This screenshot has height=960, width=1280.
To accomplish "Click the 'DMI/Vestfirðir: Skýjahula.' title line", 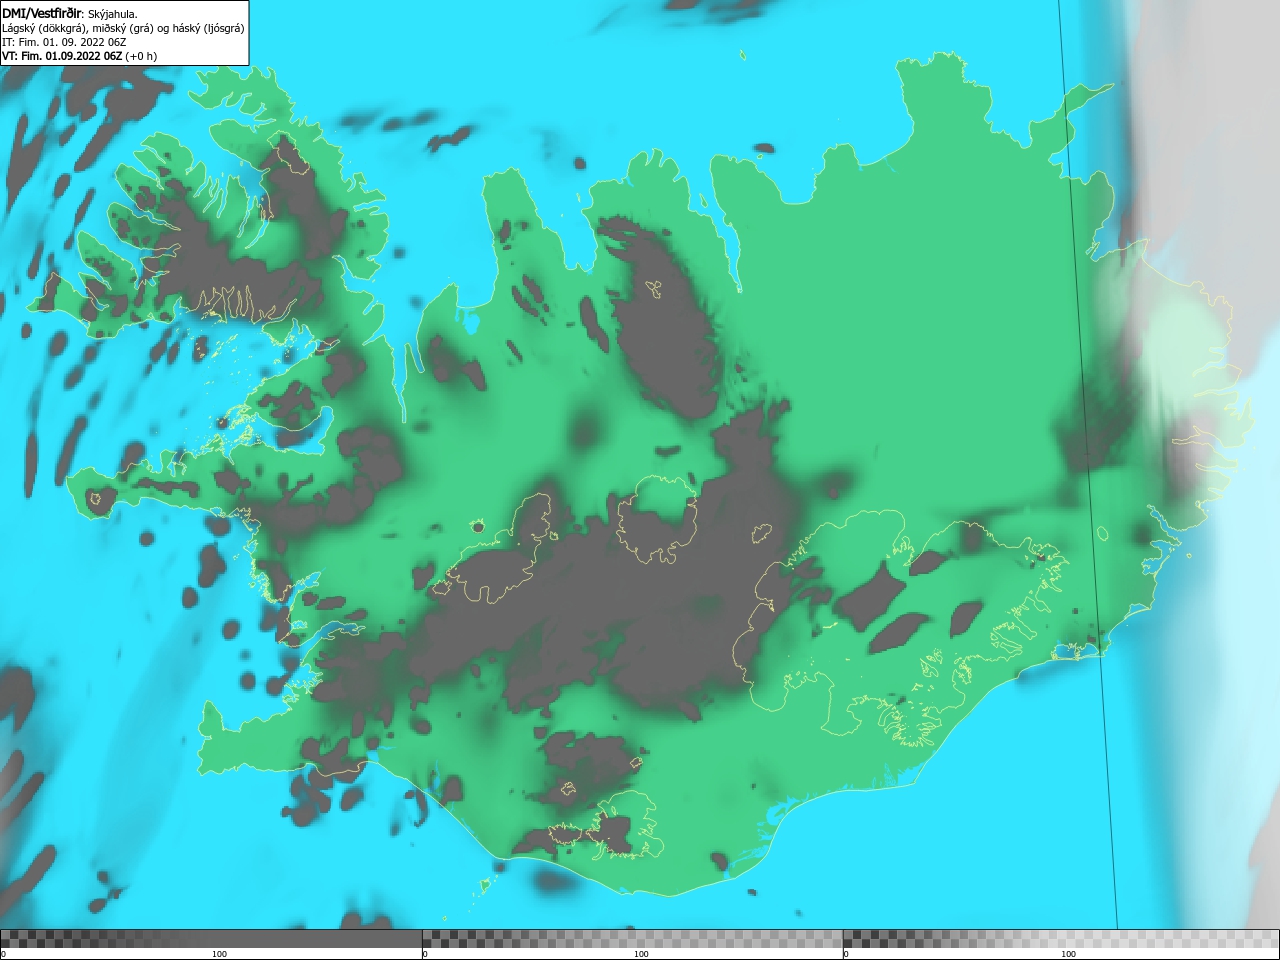I will click(x=70, y=13).
